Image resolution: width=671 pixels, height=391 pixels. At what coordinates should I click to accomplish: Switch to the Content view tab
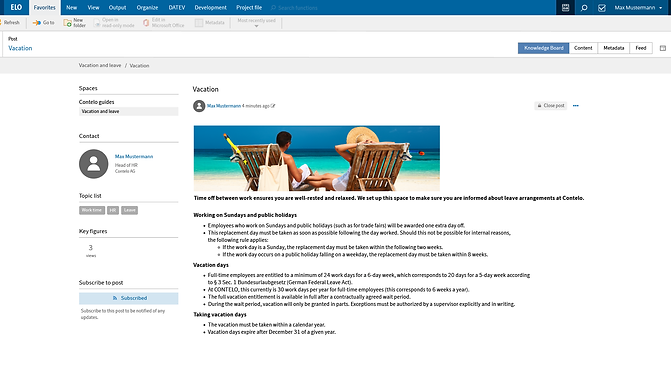[583, 48]
